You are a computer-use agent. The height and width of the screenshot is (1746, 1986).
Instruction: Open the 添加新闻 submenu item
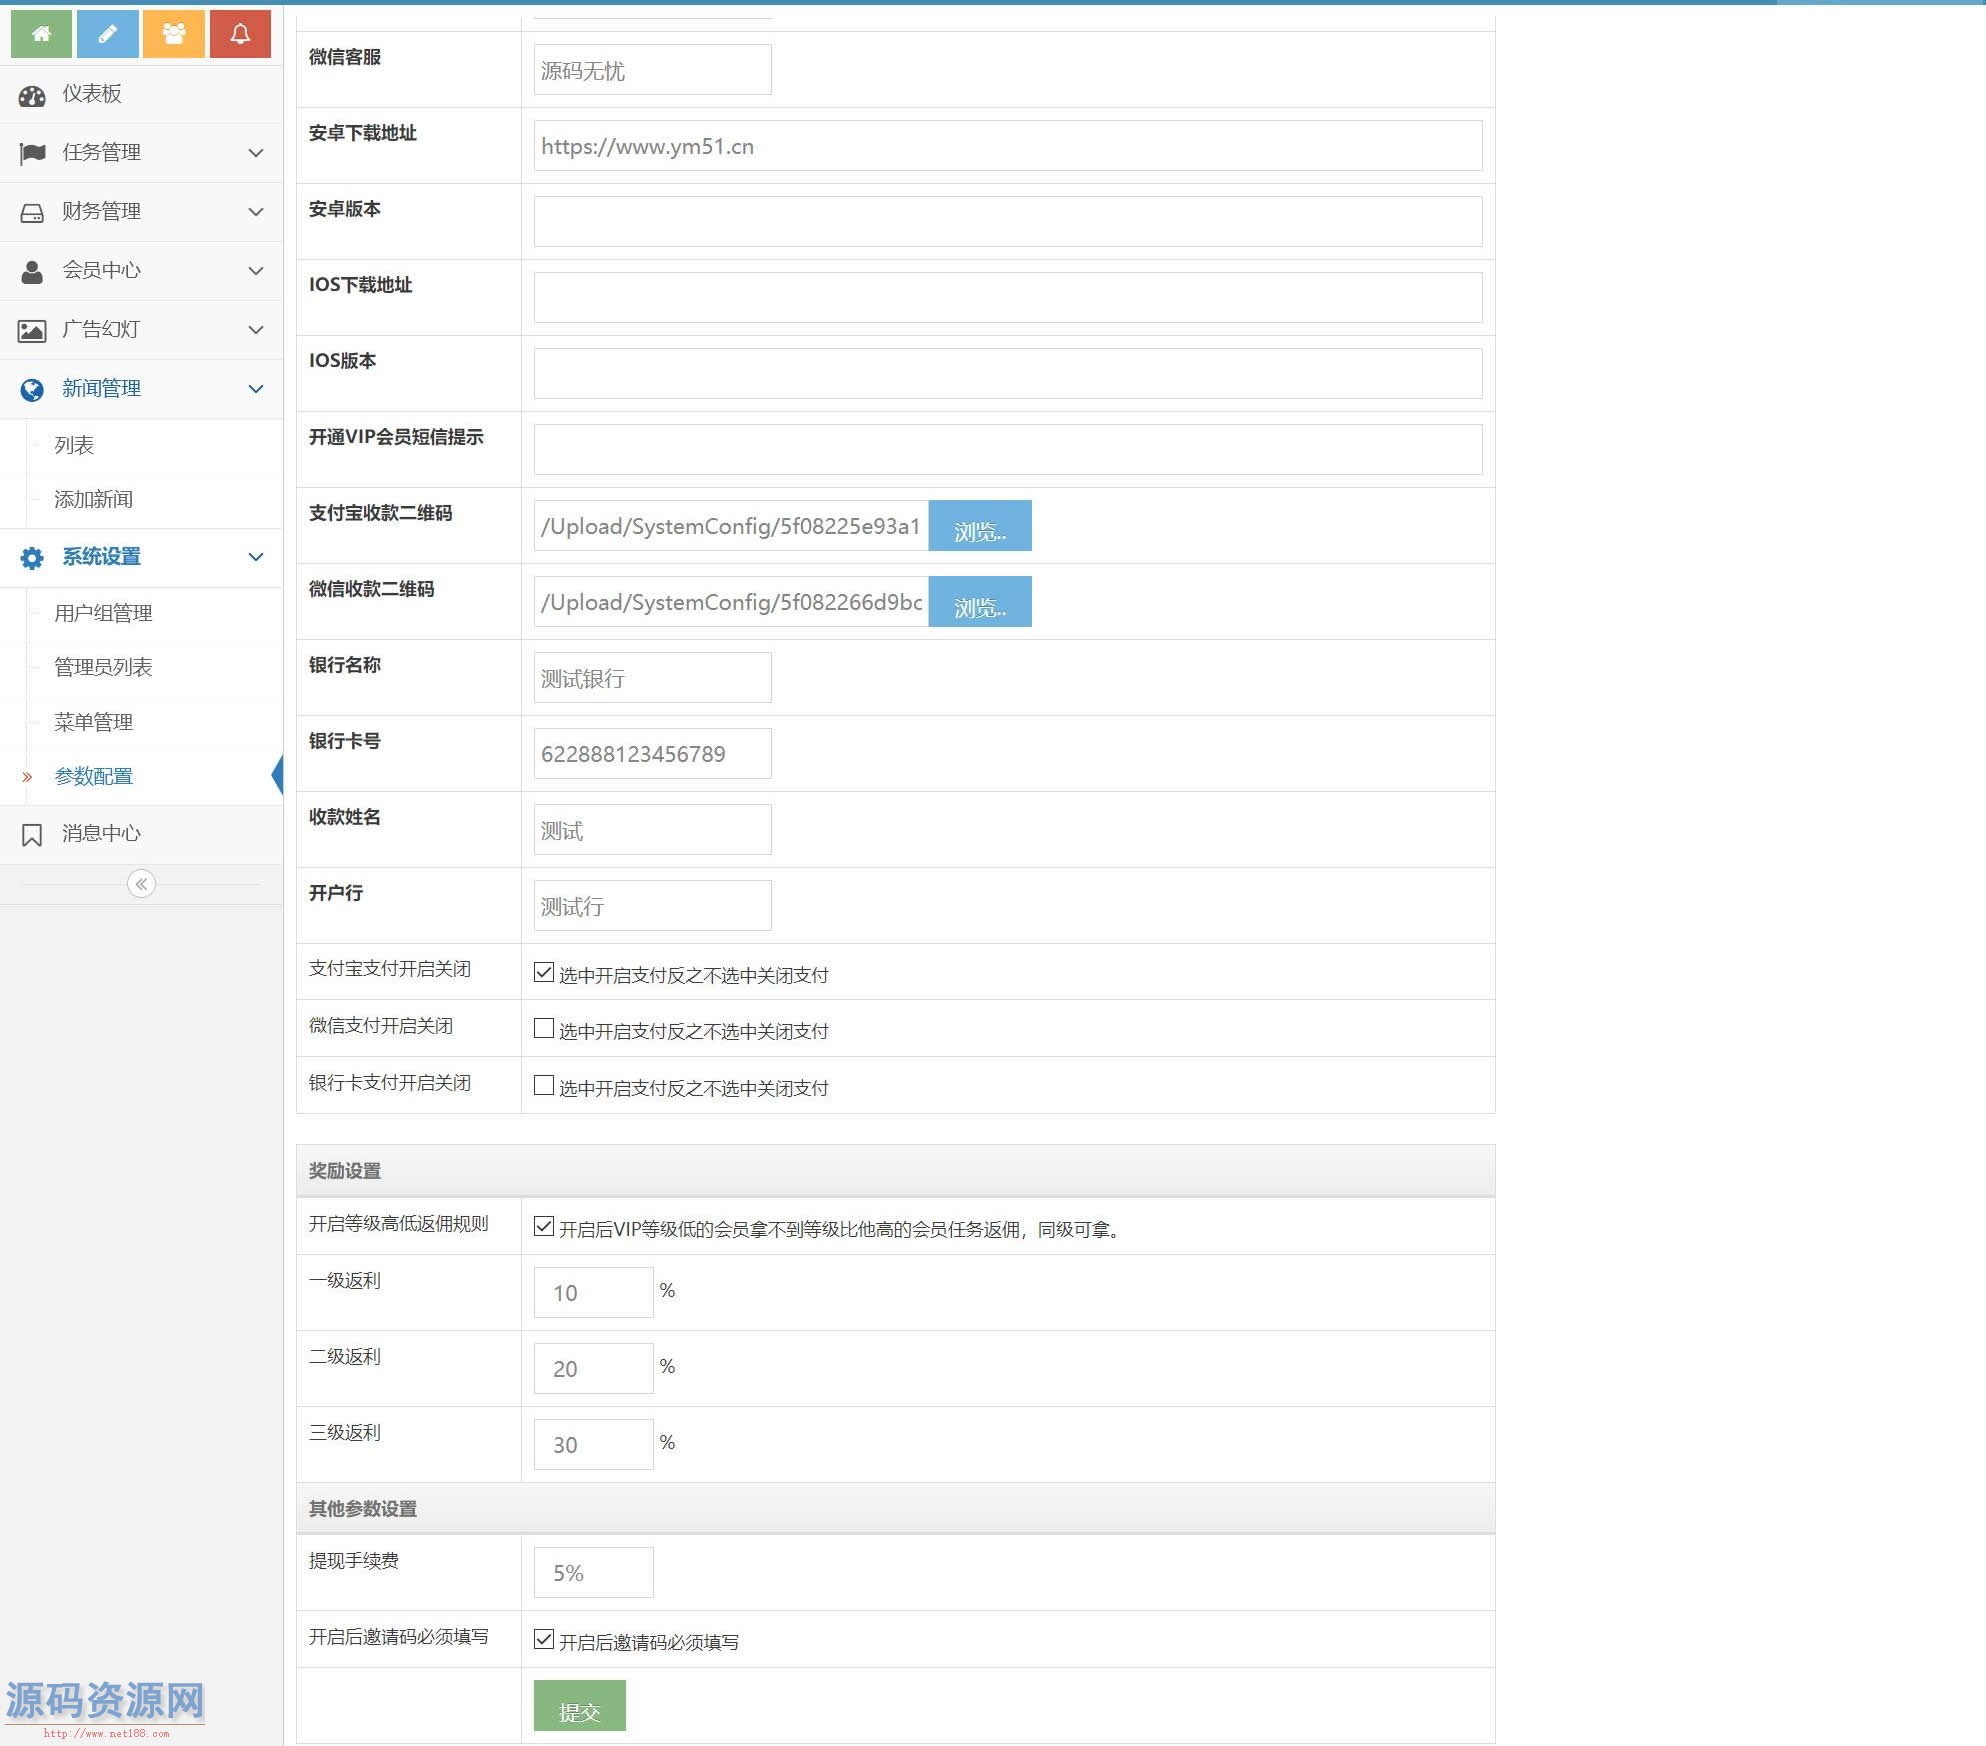pos(93,499)
